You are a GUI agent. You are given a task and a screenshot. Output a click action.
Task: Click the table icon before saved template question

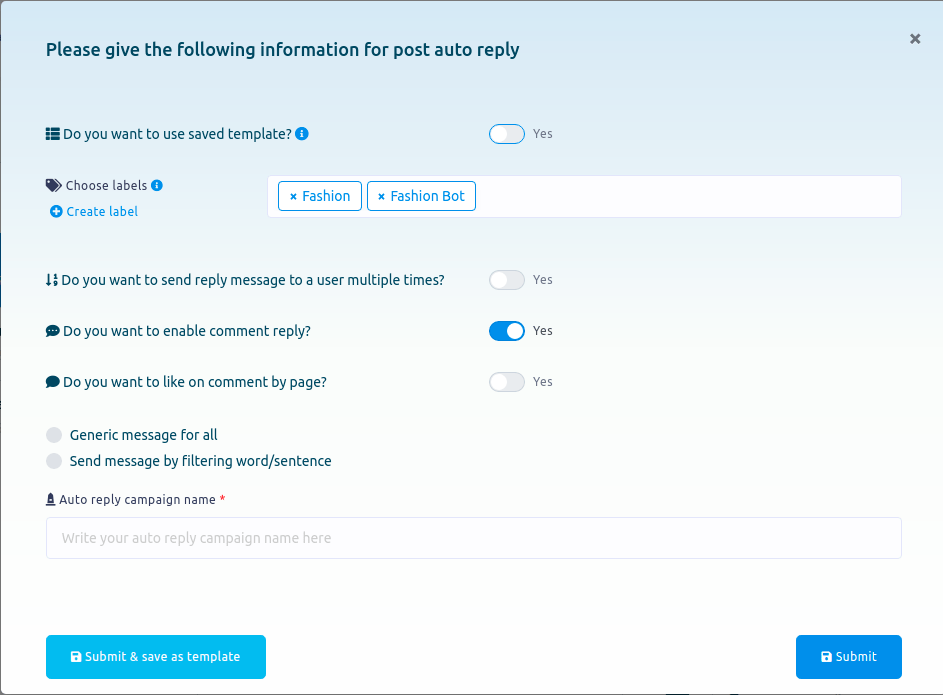(53, 134)
